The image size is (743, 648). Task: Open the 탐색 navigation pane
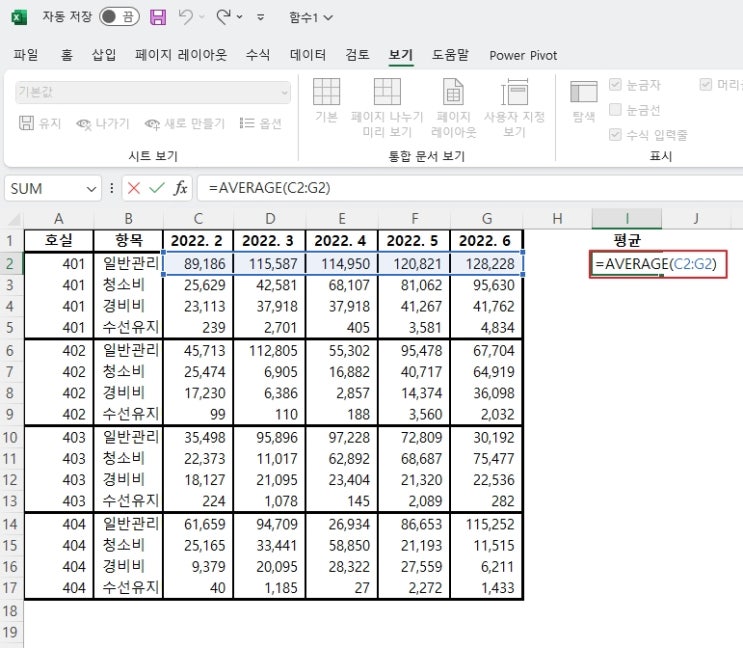[583, 101]
